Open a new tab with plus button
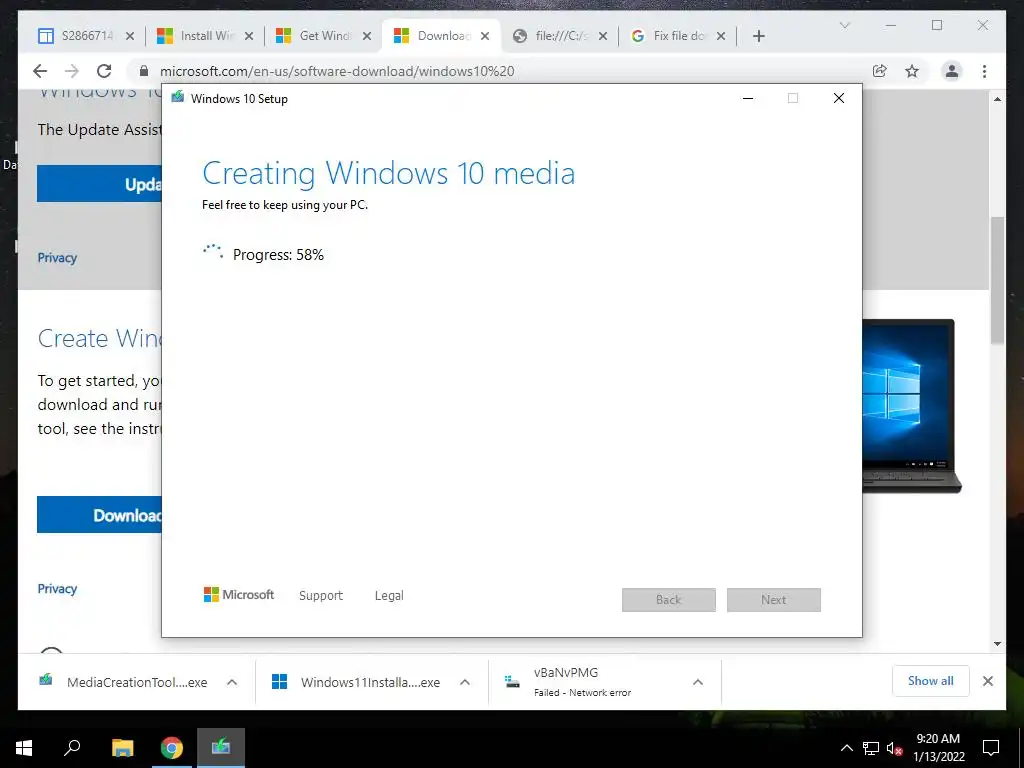The width and height of the screenshot is (1024, 768). (758, 36)
